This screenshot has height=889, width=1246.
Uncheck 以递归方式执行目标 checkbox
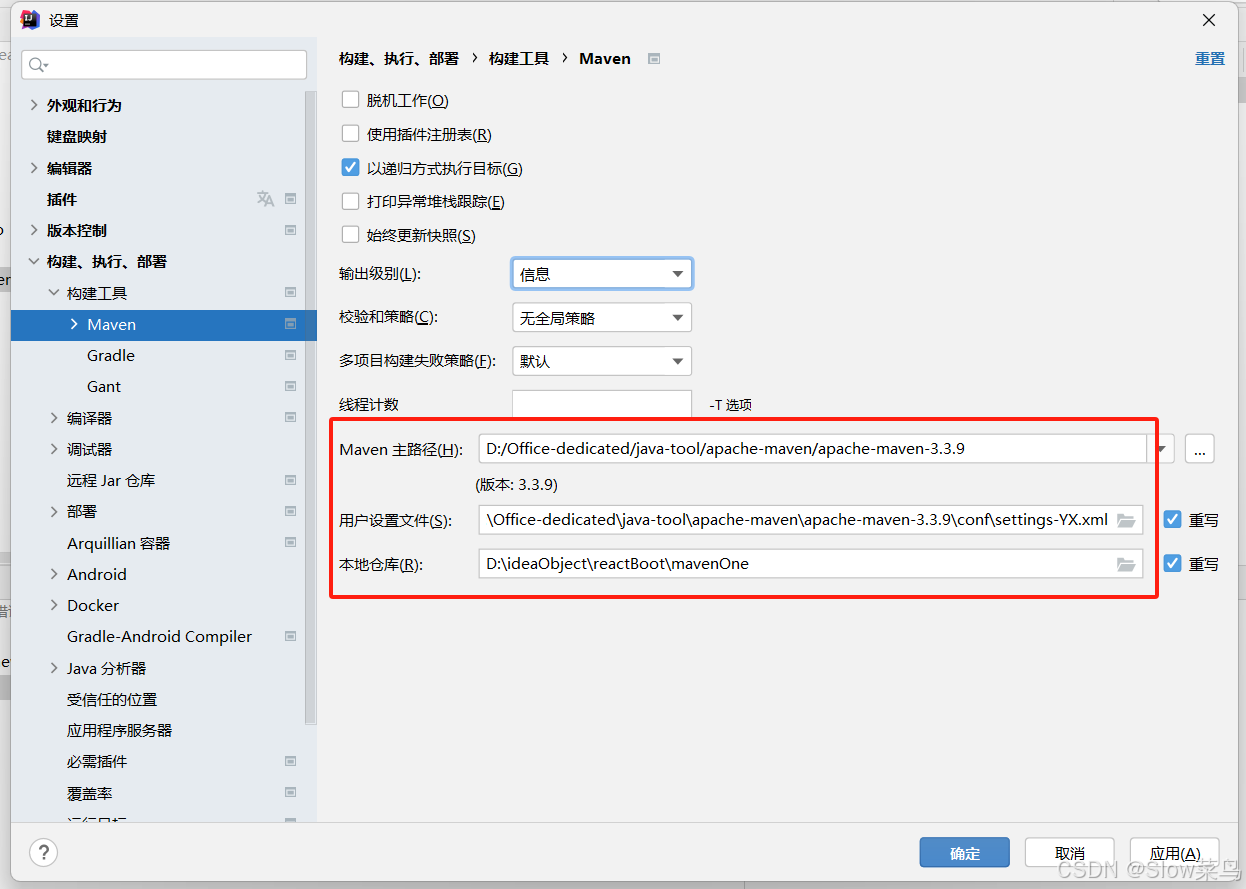(x=350, y=168)
